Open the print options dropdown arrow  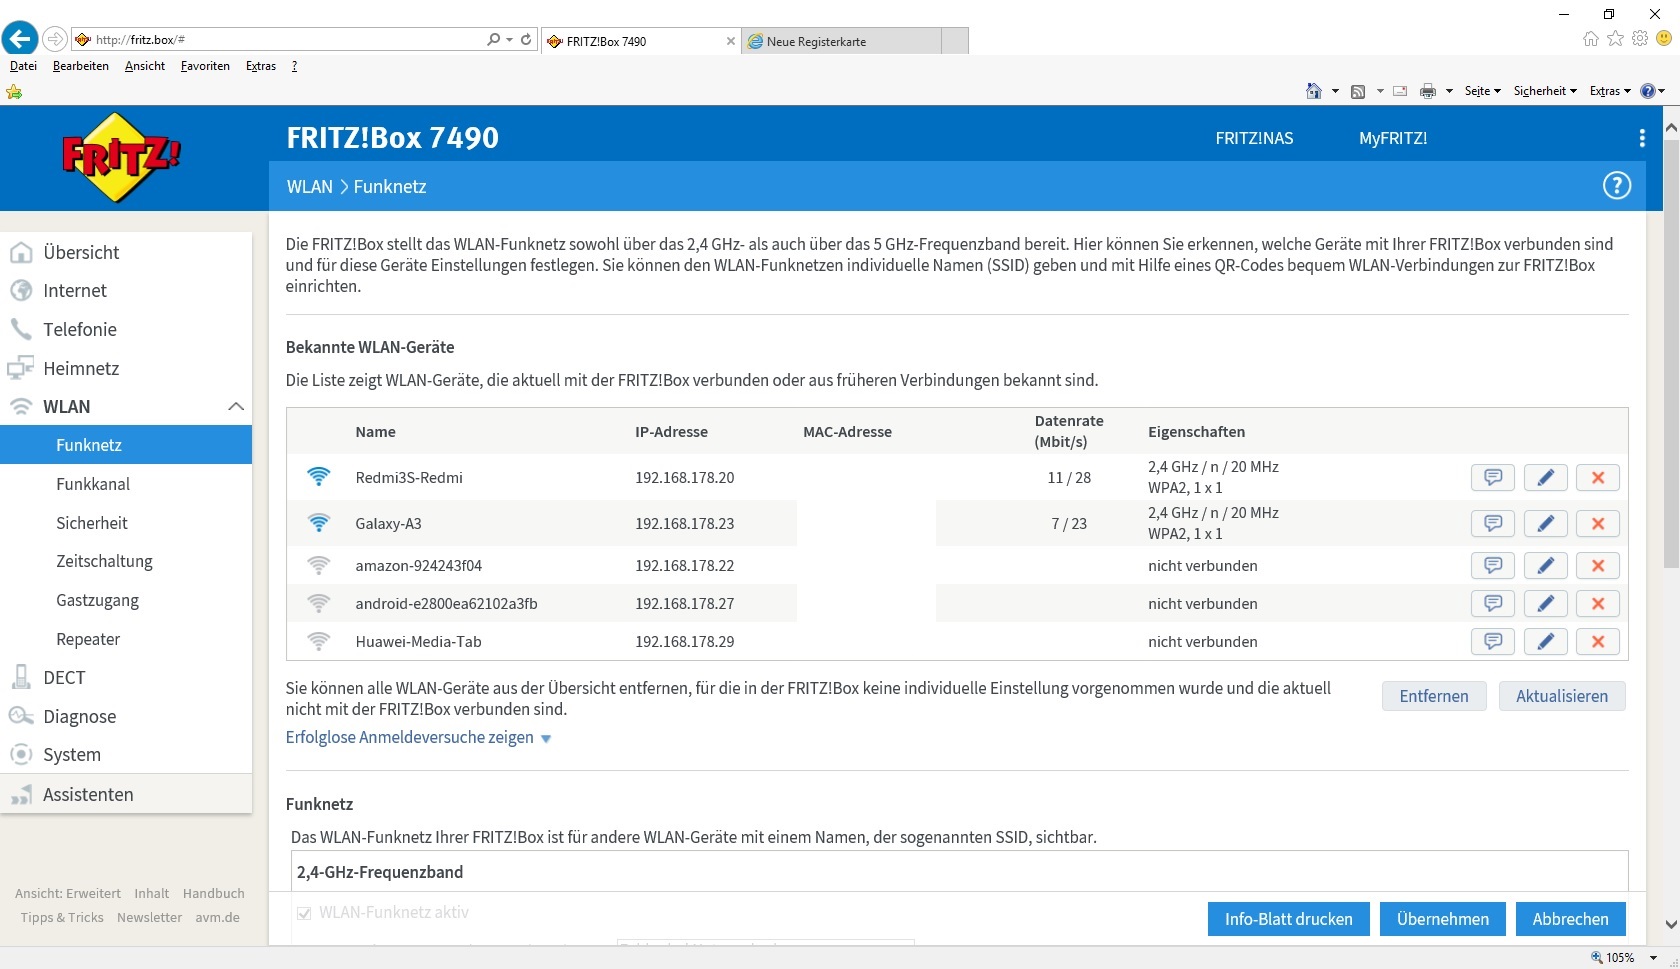point(1449,91)
